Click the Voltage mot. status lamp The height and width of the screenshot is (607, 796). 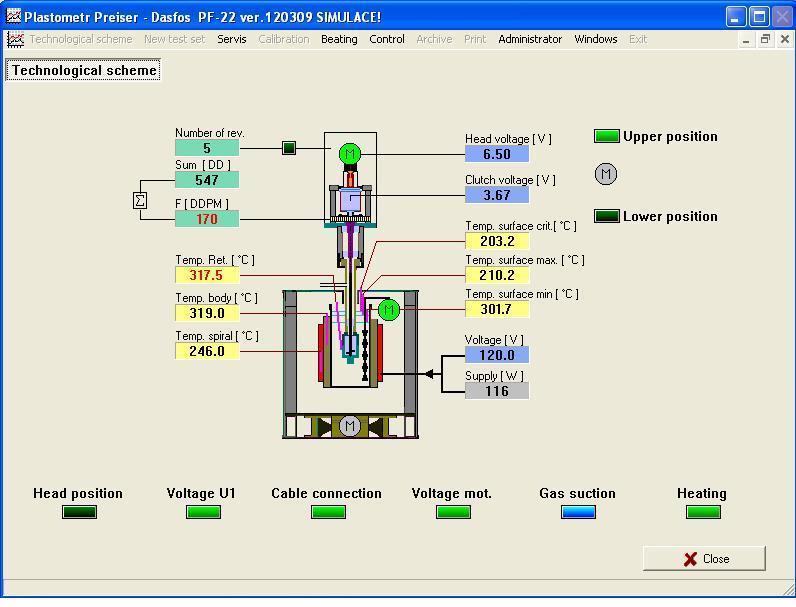(453, 512)
